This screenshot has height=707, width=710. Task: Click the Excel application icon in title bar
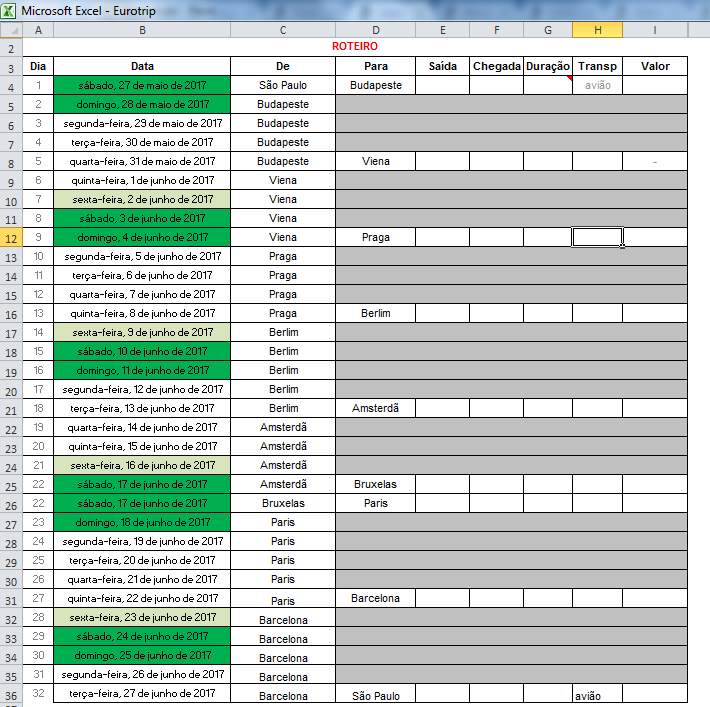tap(8, 10)
